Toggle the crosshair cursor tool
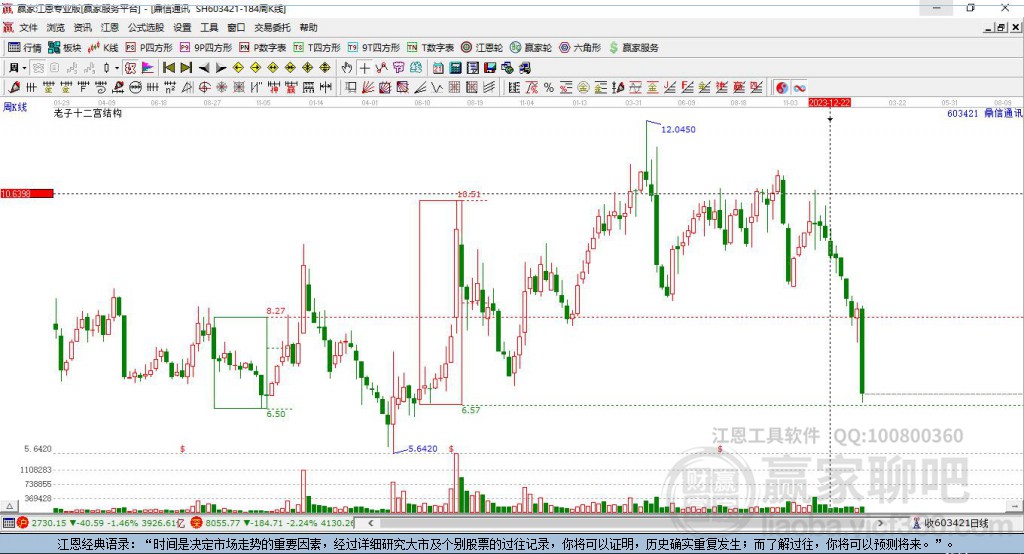Image resolution: width=1024 pixels, height=554 pixels. pyautogui.click(x=364, y=68)
